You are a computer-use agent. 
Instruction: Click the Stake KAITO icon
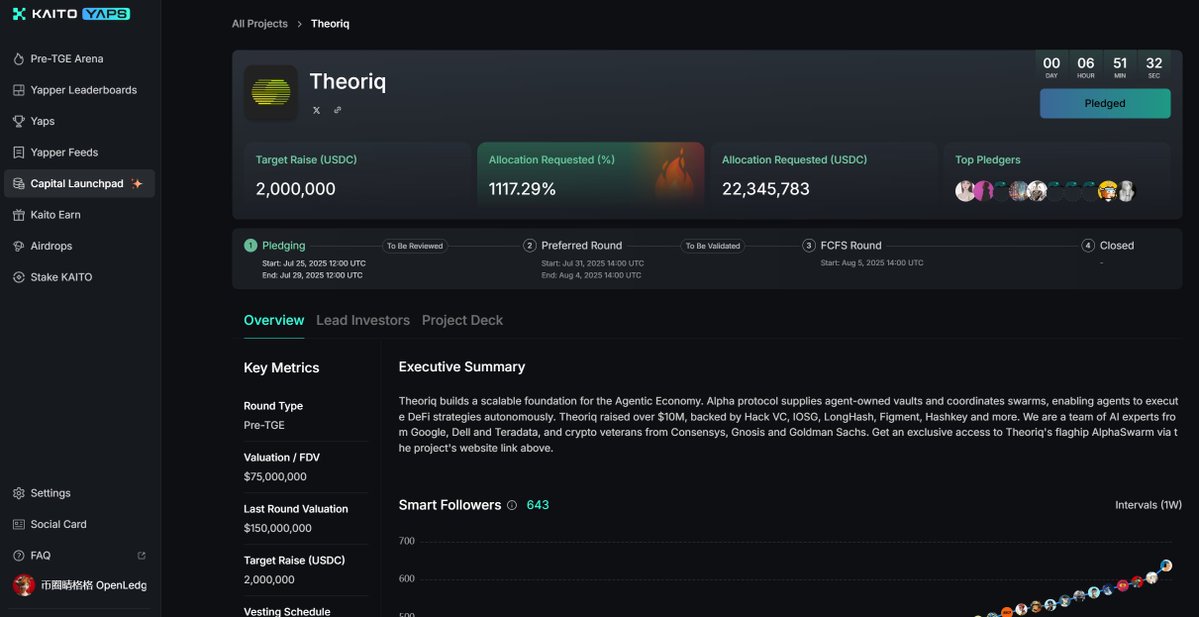(x=19, y=278)
